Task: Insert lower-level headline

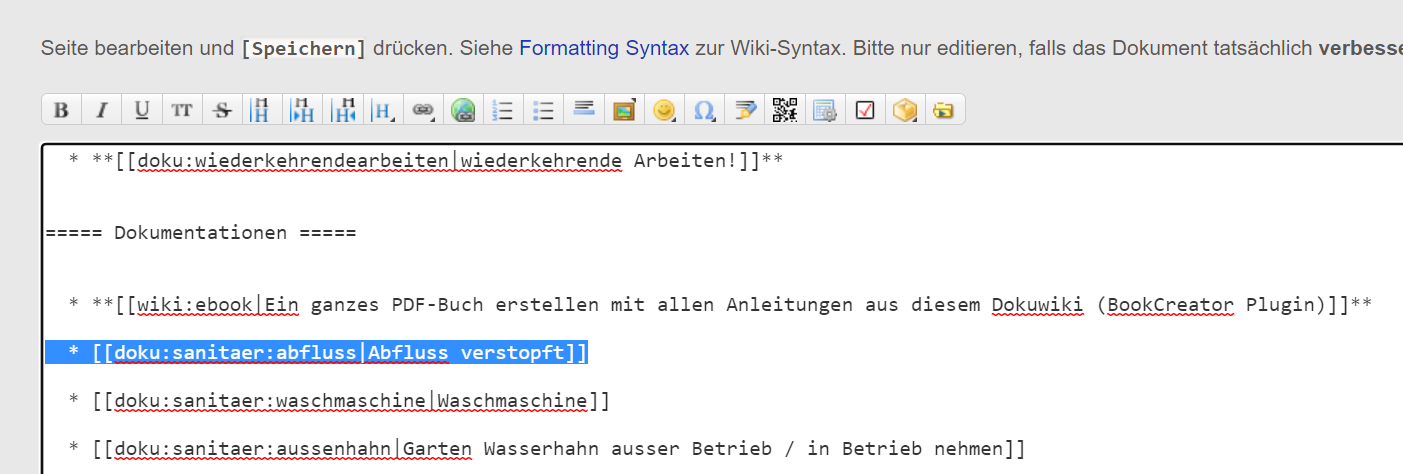Action: [302, 110]
